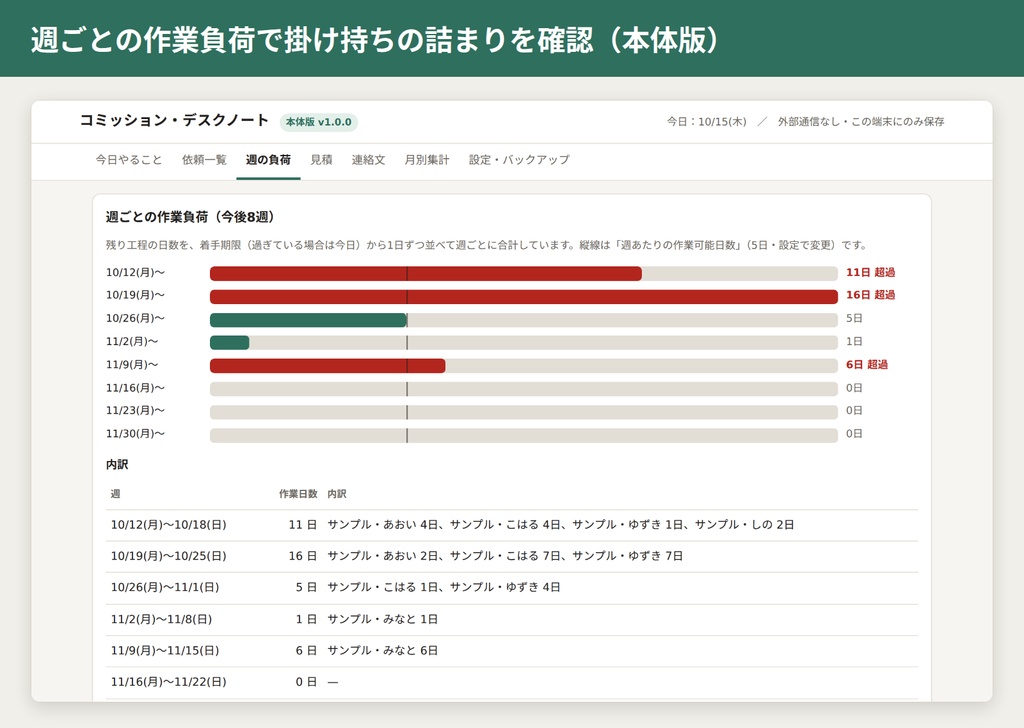Screen dimensions: 1024x728
Task: Click the サンプル・みなと 6日 breakdown cell
Action: (x=383, y=651)
